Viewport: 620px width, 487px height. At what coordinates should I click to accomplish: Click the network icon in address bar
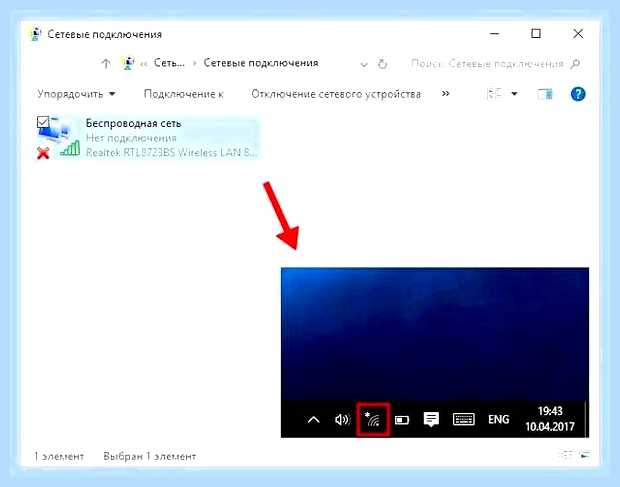tap(128, 63)
